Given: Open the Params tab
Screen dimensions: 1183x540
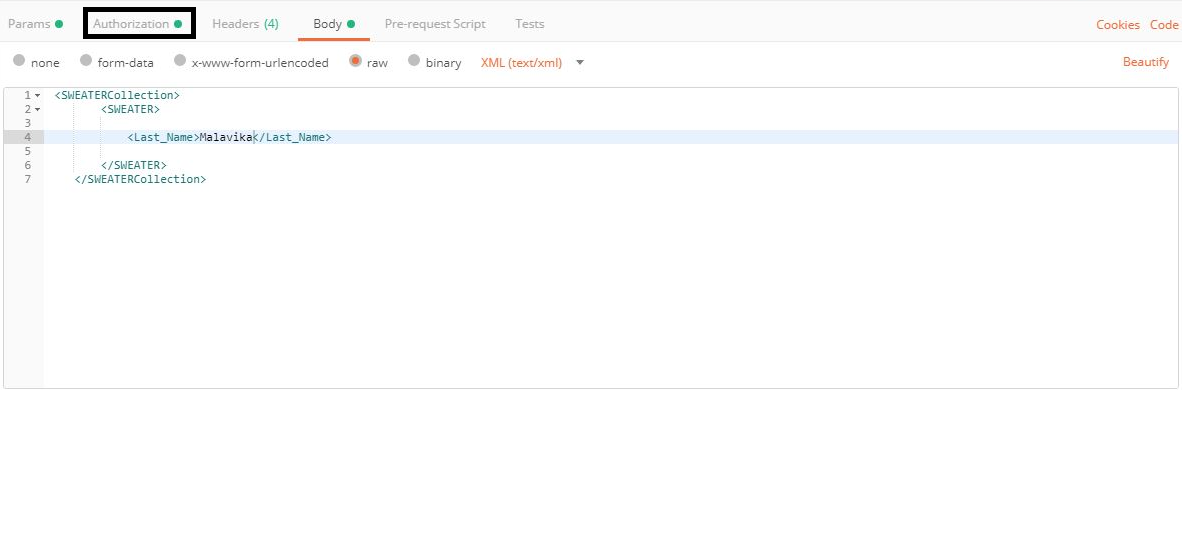Looking at the screenshot, I should point(29,23).
